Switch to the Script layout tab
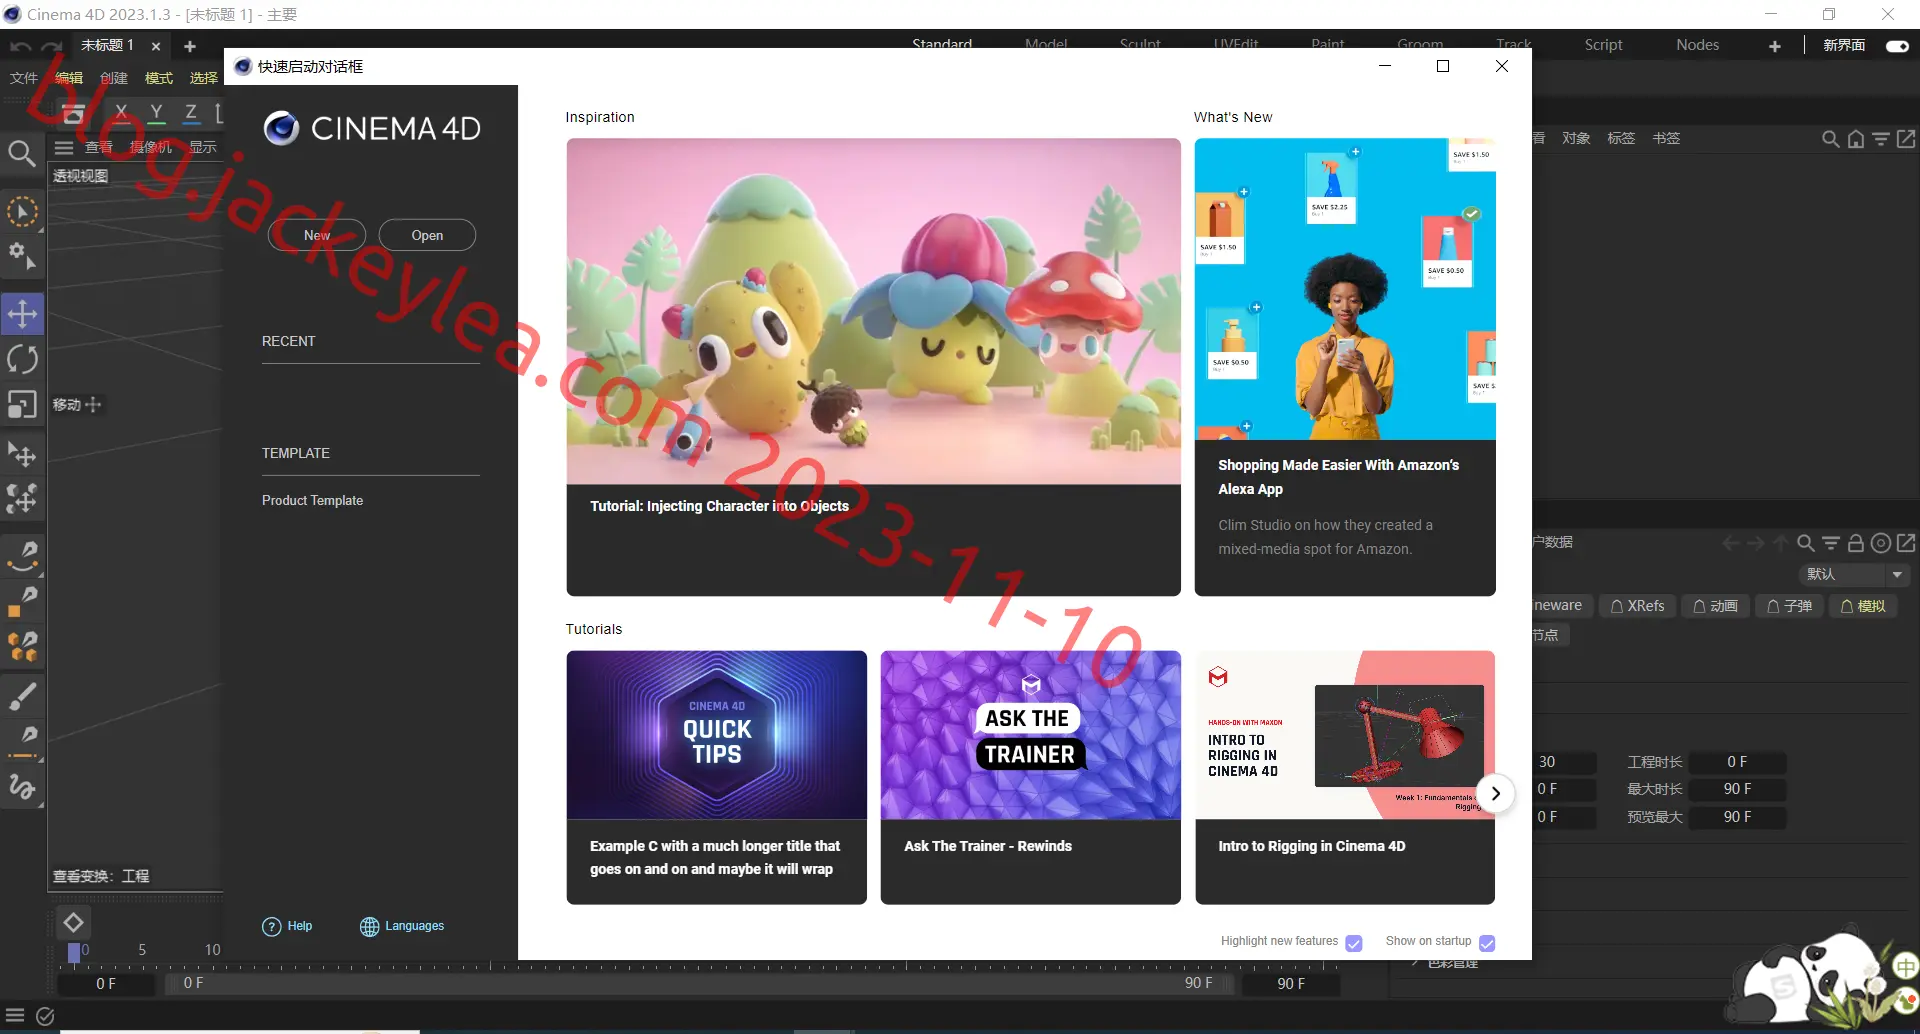Screen dimensions: 1920x1034 coord(1603,45)
